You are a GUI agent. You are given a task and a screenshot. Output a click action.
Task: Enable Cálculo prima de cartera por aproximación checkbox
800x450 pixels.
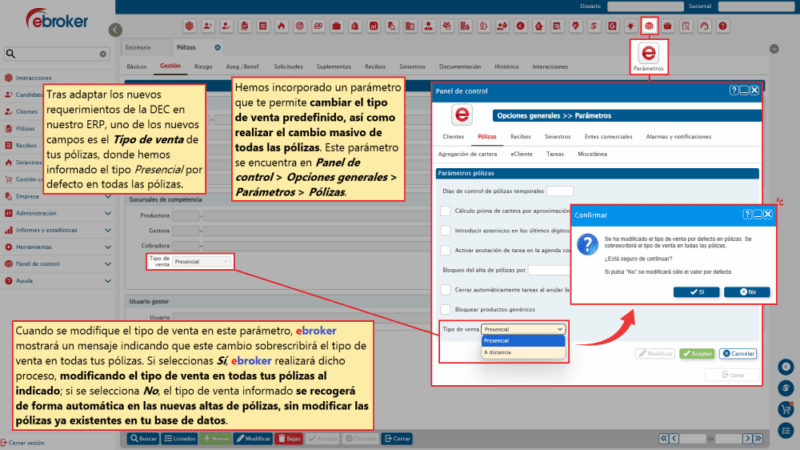tap(445, 211)
